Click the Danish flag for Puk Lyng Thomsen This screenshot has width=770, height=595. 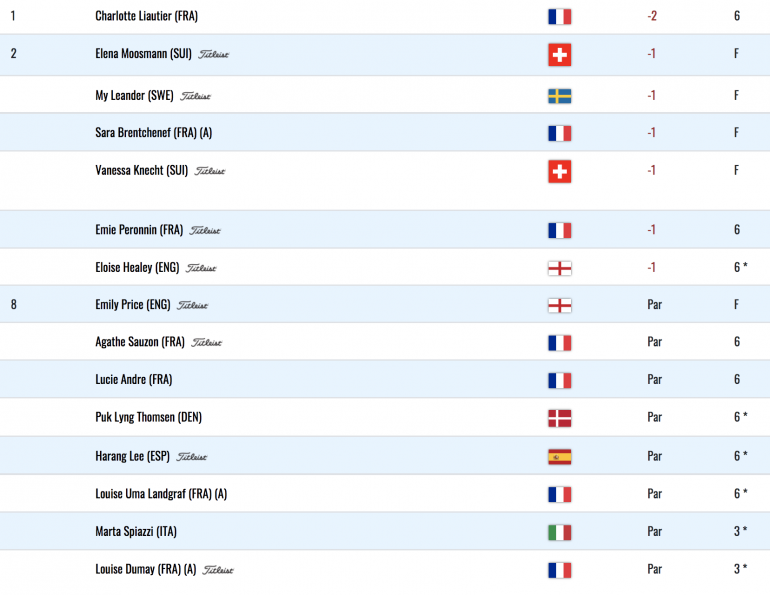[x=559, y=418]
